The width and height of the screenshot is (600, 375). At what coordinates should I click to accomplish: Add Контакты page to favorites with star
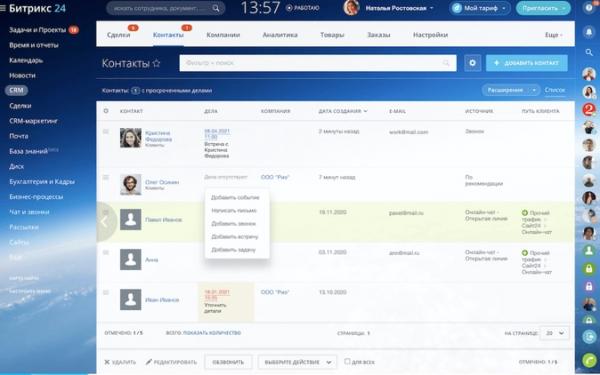pyautogui.click(x=157, y=63)
